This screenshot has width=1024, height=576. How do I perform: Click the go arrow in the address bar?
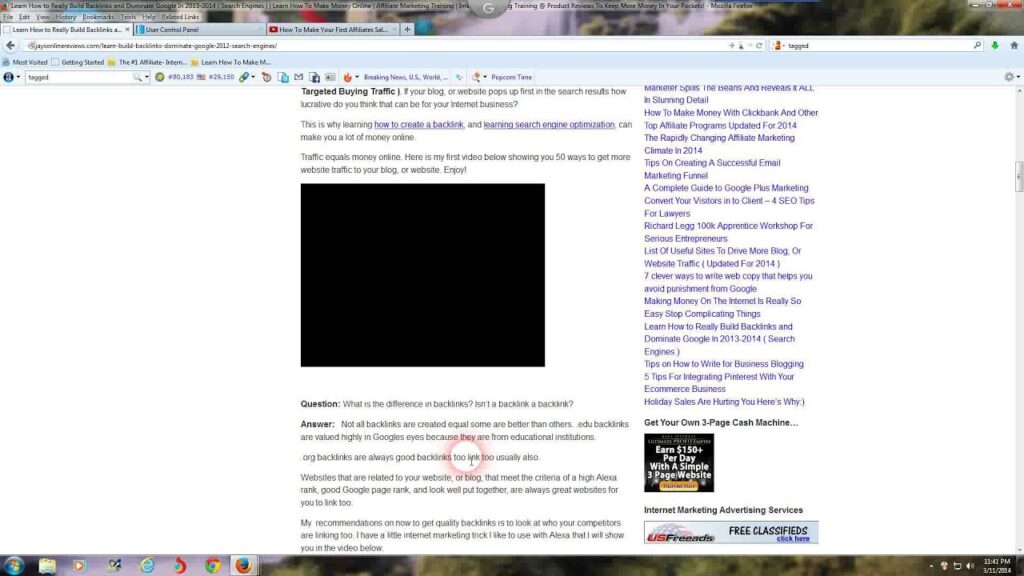pyautogui.click(x=731, y=46)
